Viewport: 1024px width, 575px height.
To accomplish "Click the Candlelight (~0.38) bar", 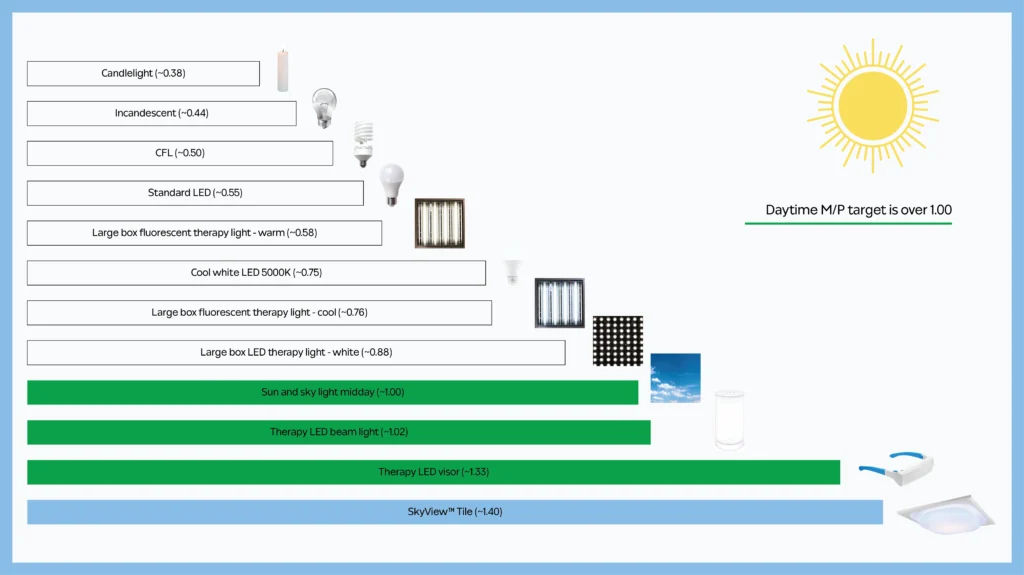I will click(143, 73).
